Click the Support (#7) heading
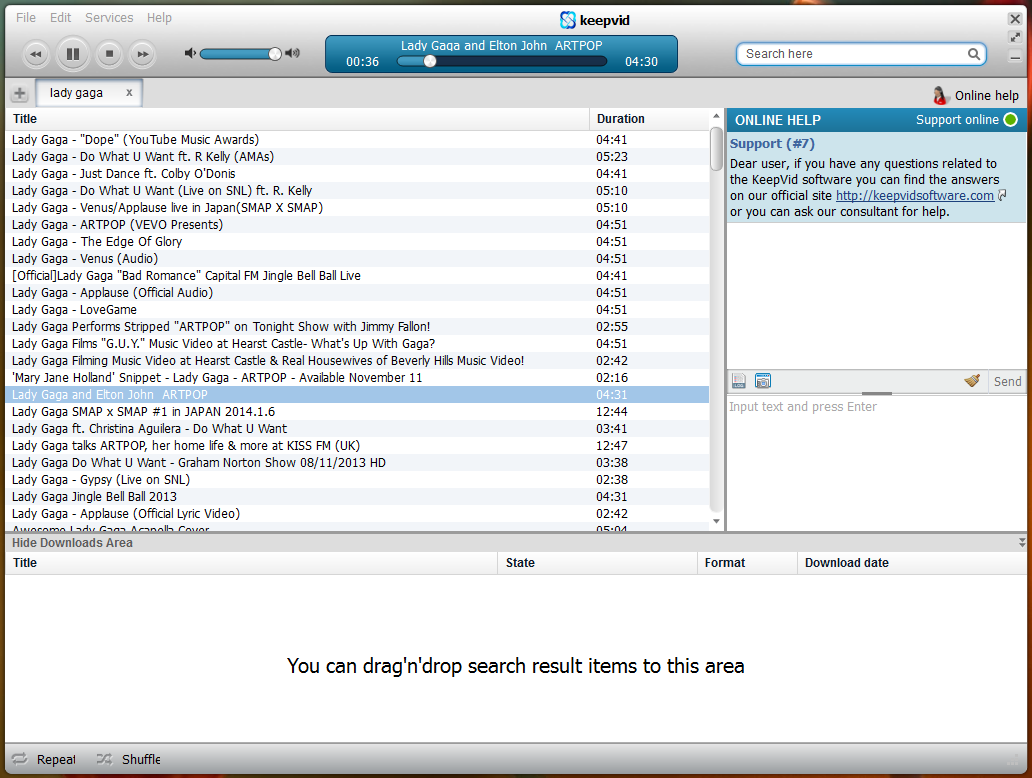1032x778 pixels. 772,143
